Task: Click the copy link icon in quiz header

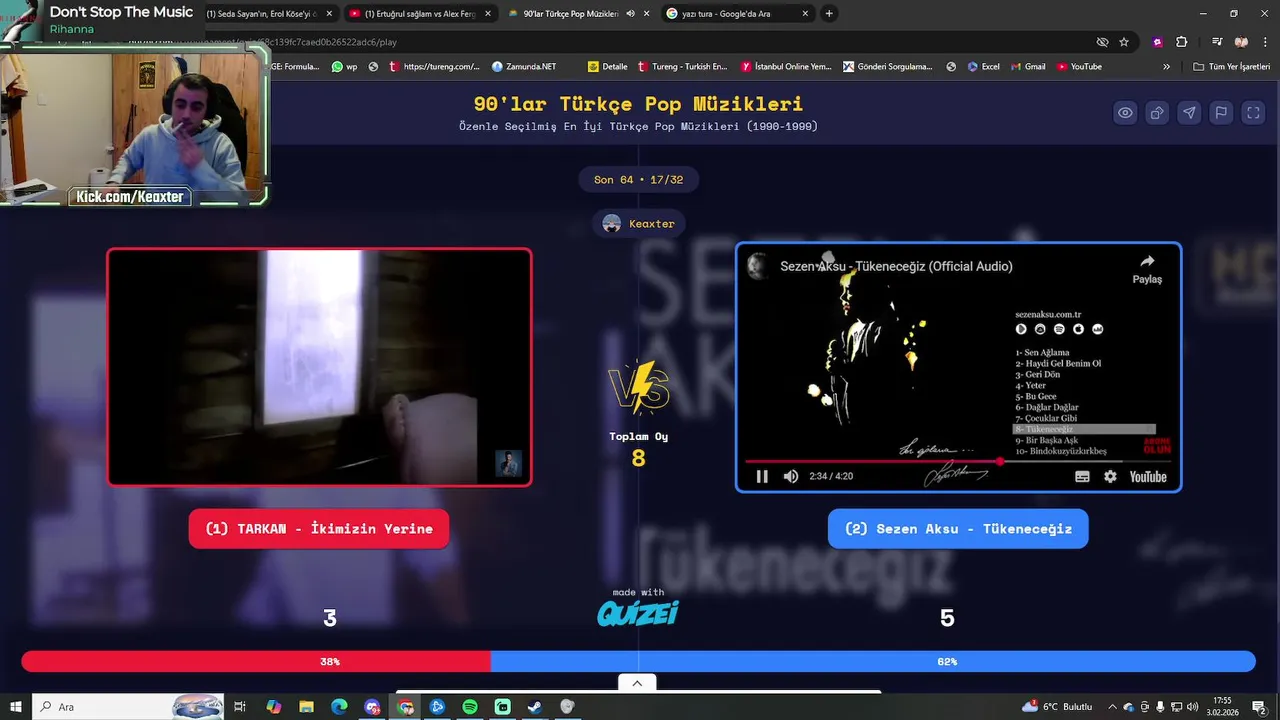Action: pyautogui.click(x=1157, y=113)
